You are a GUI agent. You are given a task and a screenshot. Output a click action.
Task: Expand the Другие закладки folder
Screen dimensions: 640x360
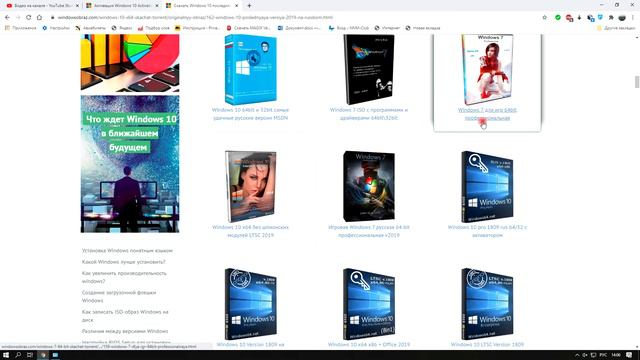click(x=616, y=28)
